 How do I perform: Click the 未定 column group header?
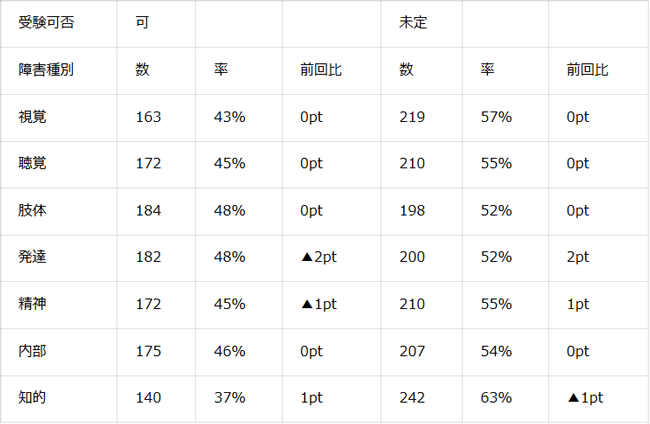coord(413,22)
